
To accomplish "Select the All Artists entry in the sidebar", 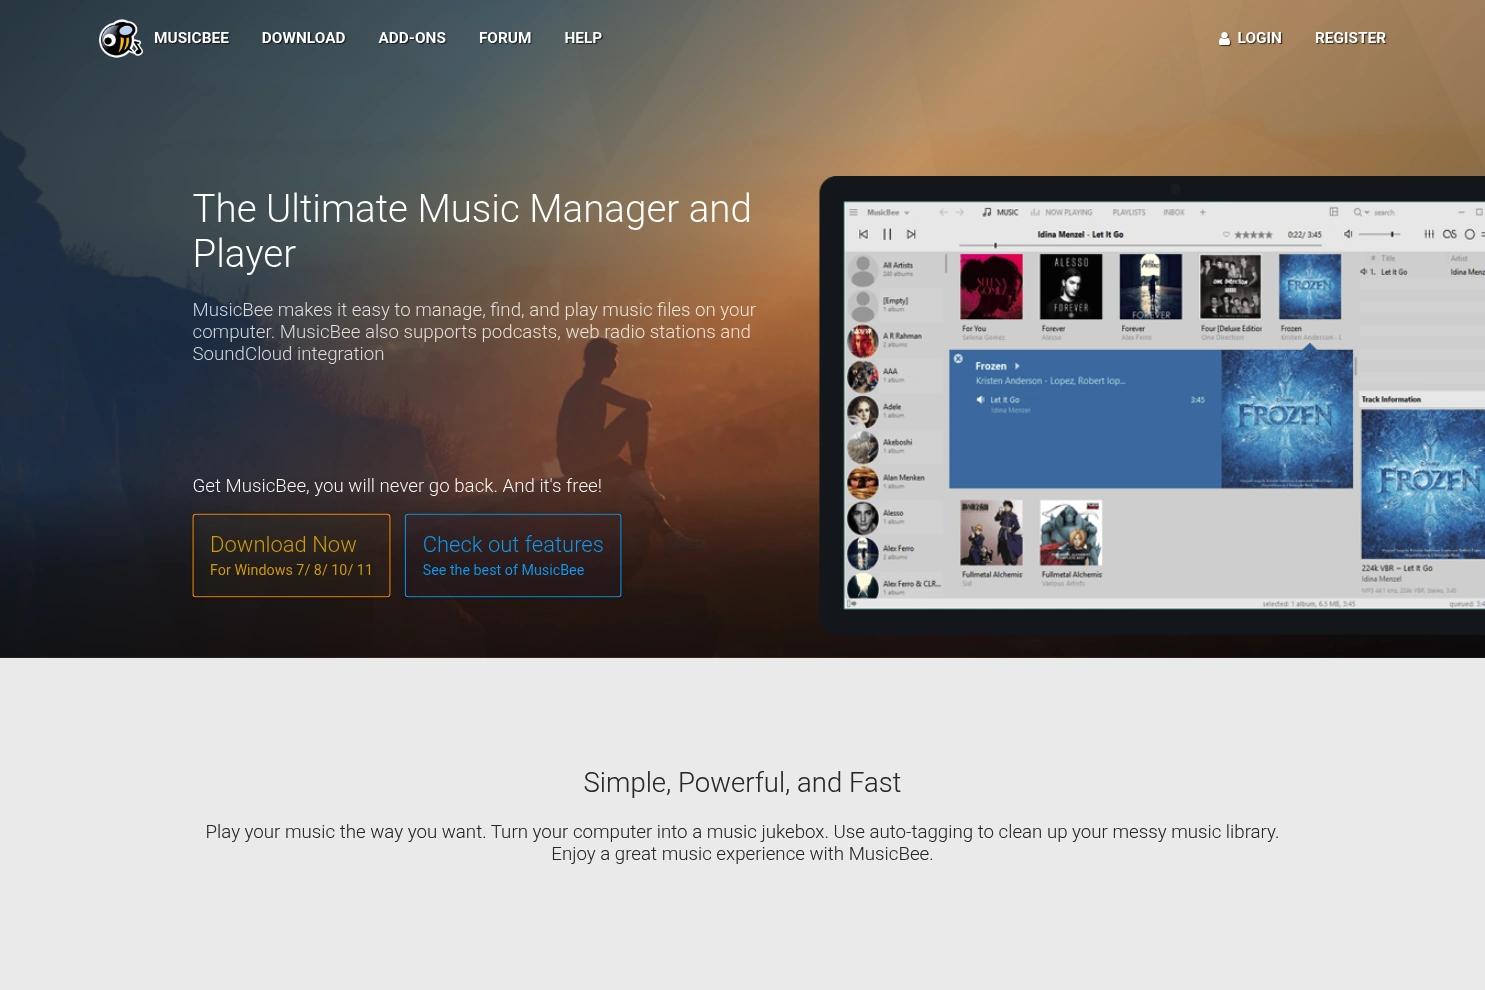I will point(895,269).
